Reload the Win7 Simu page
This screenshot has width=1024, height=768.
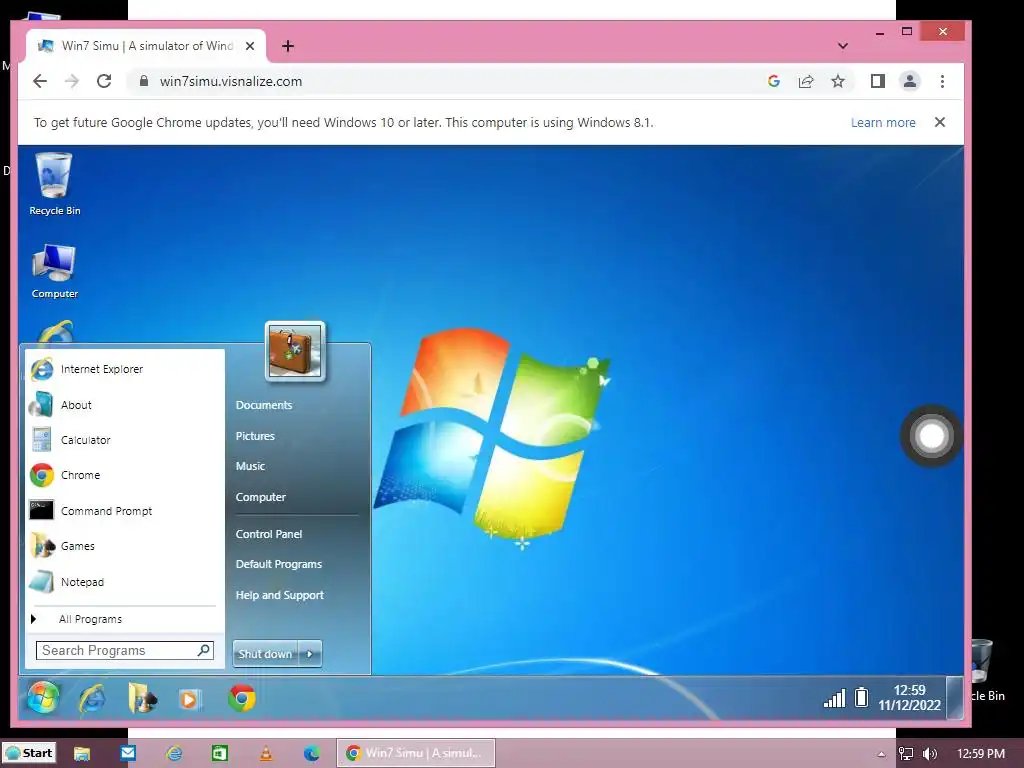point(104,81)
